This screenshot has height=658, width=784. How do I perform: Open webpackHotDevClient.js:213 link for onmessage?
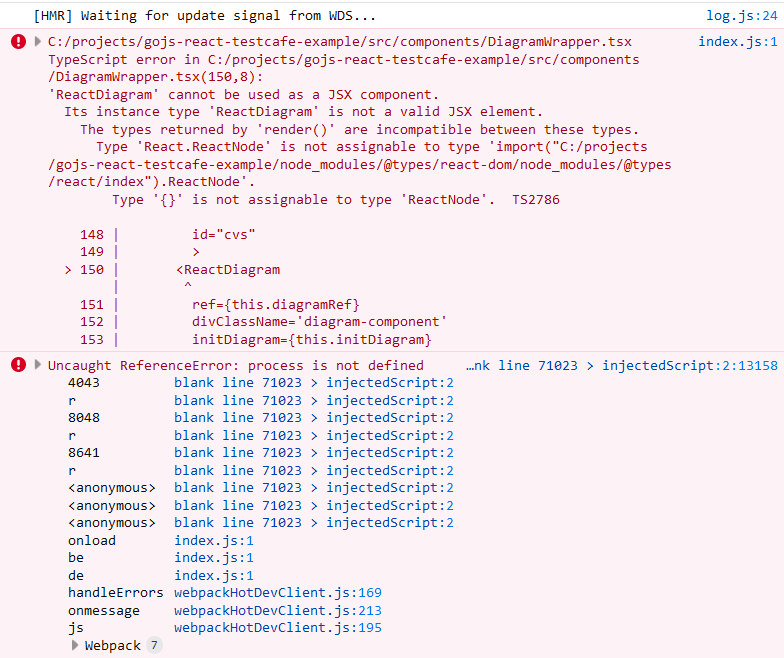point(278,610)
